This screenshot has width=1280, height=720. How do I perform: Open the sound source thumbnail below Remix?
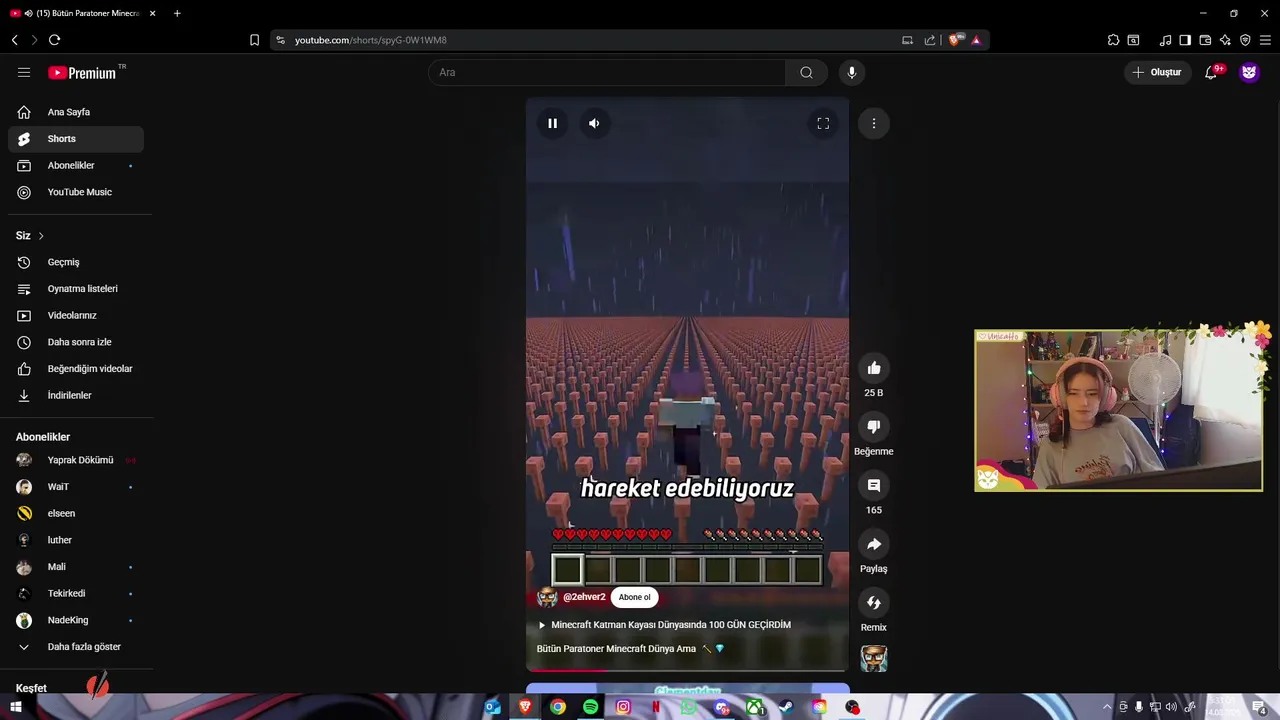pos(874,658)
